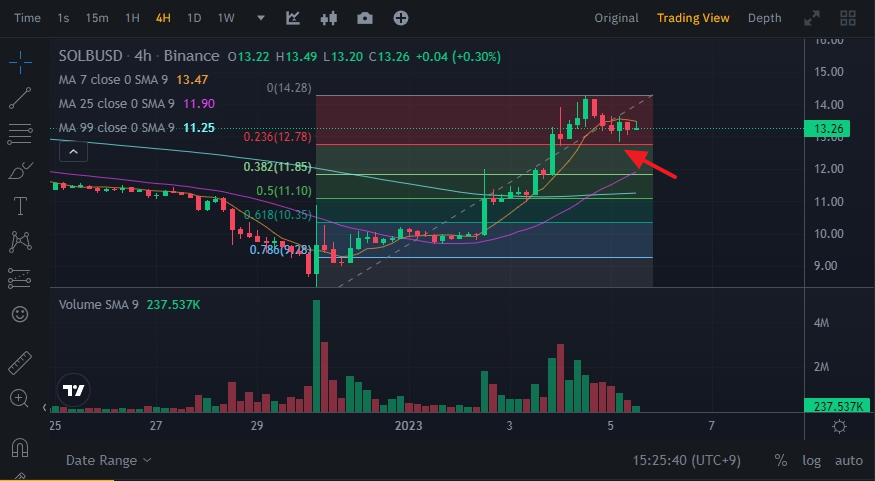
Task: Click the 0(14.28) Fibonacci level label
Action: tap(289, 88)
